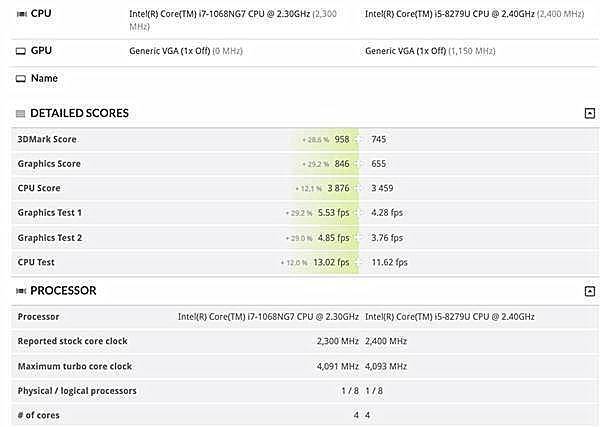The image size is (600, 427).
Task: Open the i5-8279U CPU entry in the top row
Action: point(474,14)
